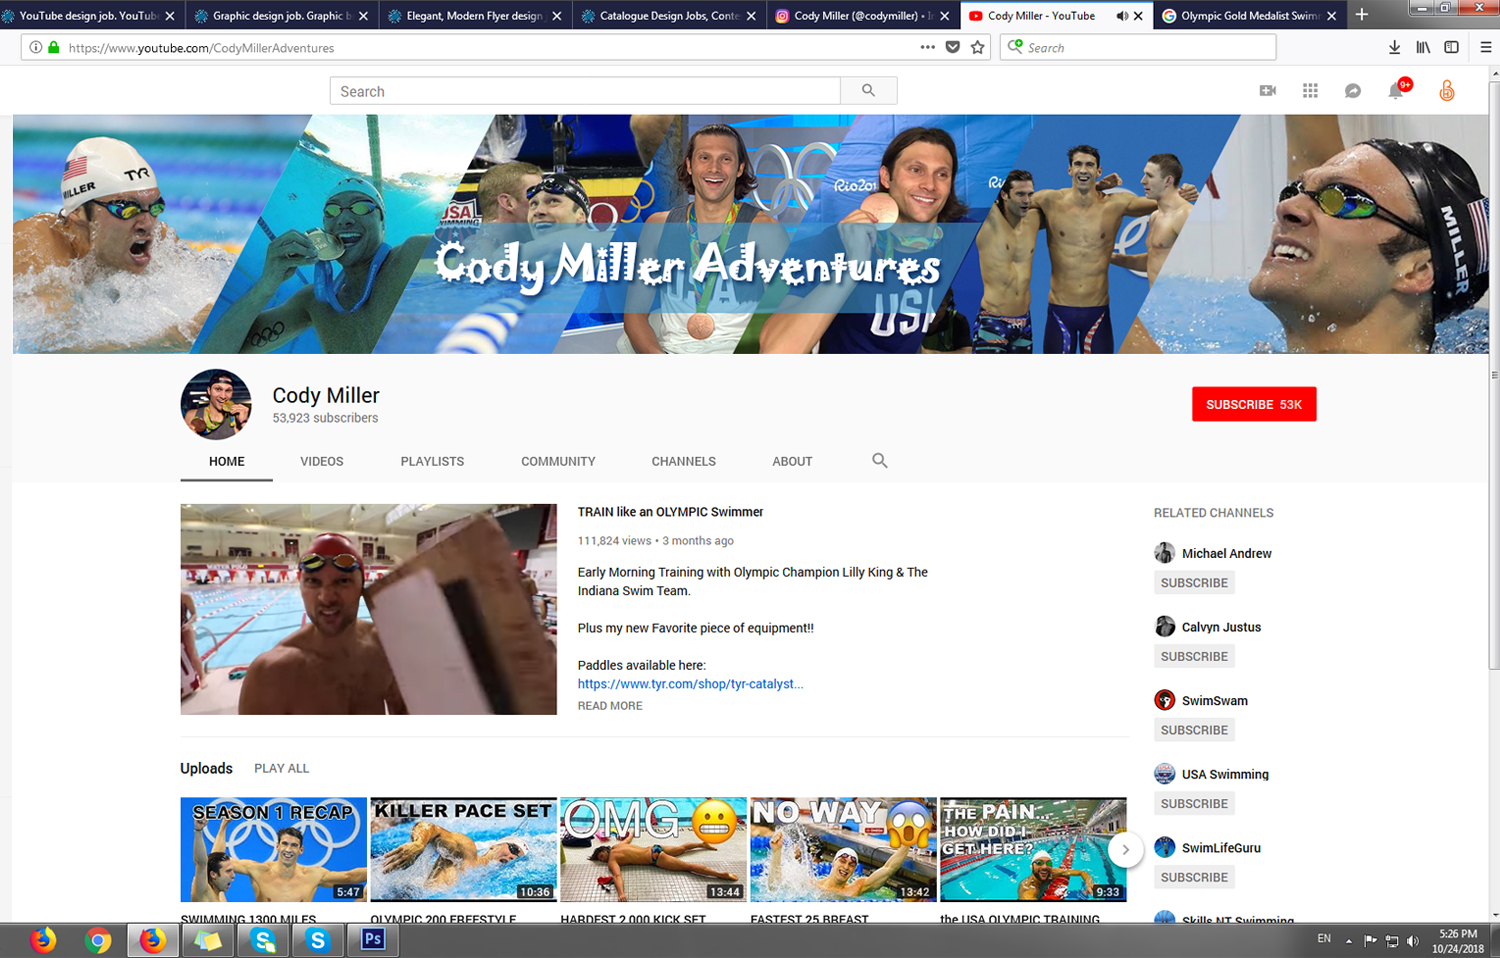Image resolution: width=1500 pixels, height=958 pixels.
Task: Expand video description via READ MORE
Action: coord(610,705)
